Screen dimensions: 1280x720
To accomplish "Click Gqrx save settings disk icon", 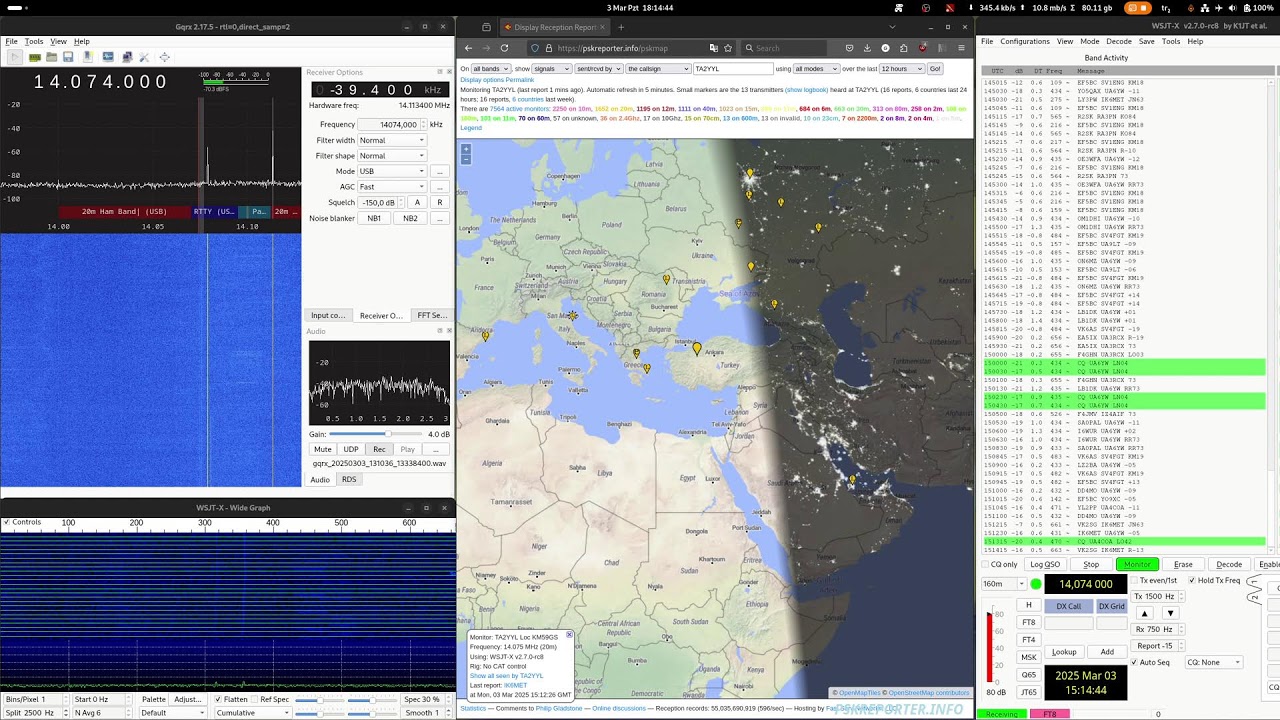I will click(x=68, y=57).
